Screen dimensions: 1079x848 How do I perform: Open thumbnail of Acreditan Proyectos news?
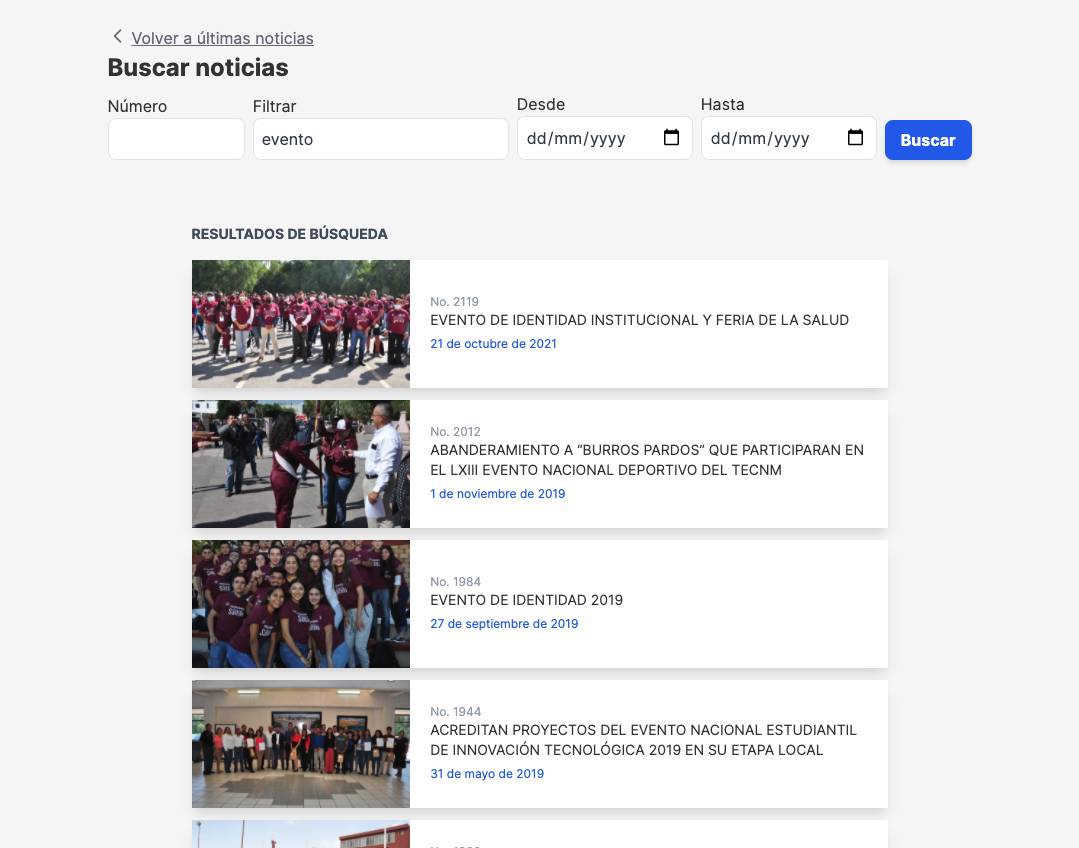point(301,744)
